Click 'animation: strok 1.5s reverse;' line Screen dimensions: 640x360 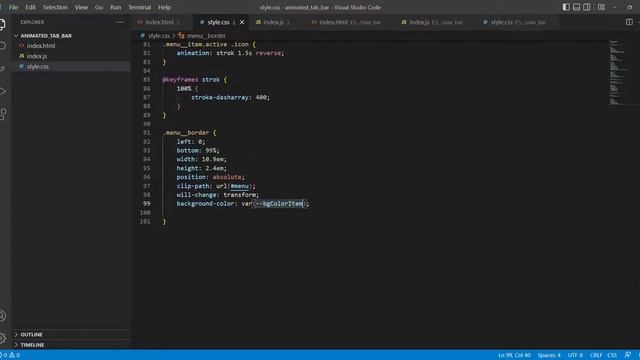coord(230,53)
